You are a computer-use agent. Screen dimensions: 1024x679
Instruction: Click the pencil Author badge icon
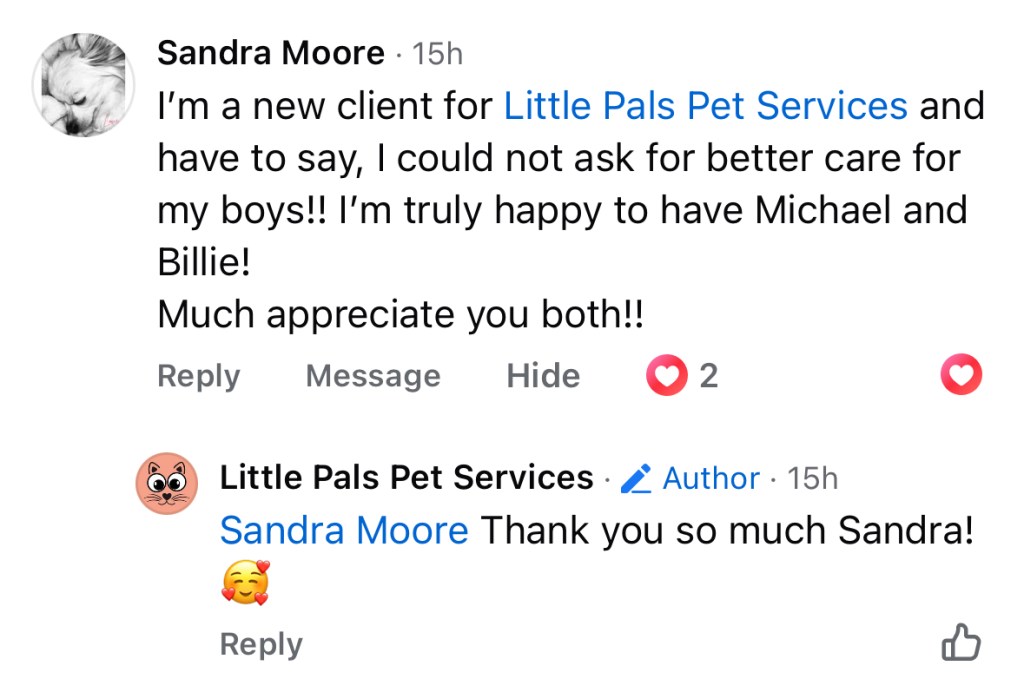click(636, 480)
